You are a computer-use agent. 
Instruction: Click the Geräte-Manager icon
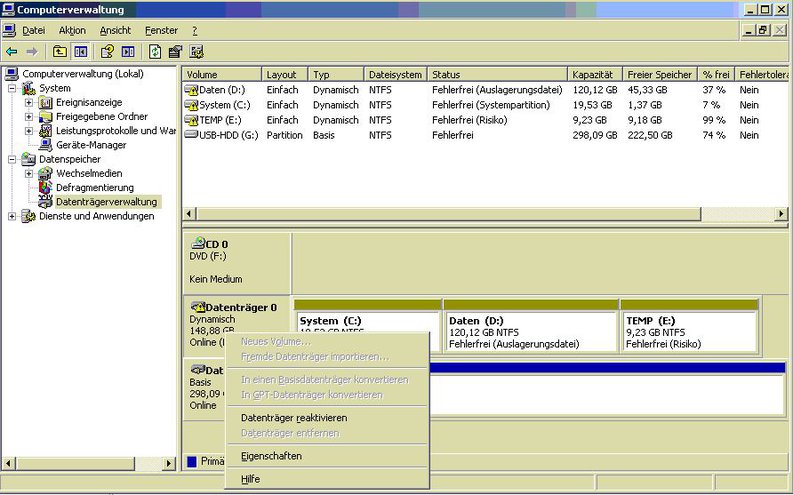46,145
